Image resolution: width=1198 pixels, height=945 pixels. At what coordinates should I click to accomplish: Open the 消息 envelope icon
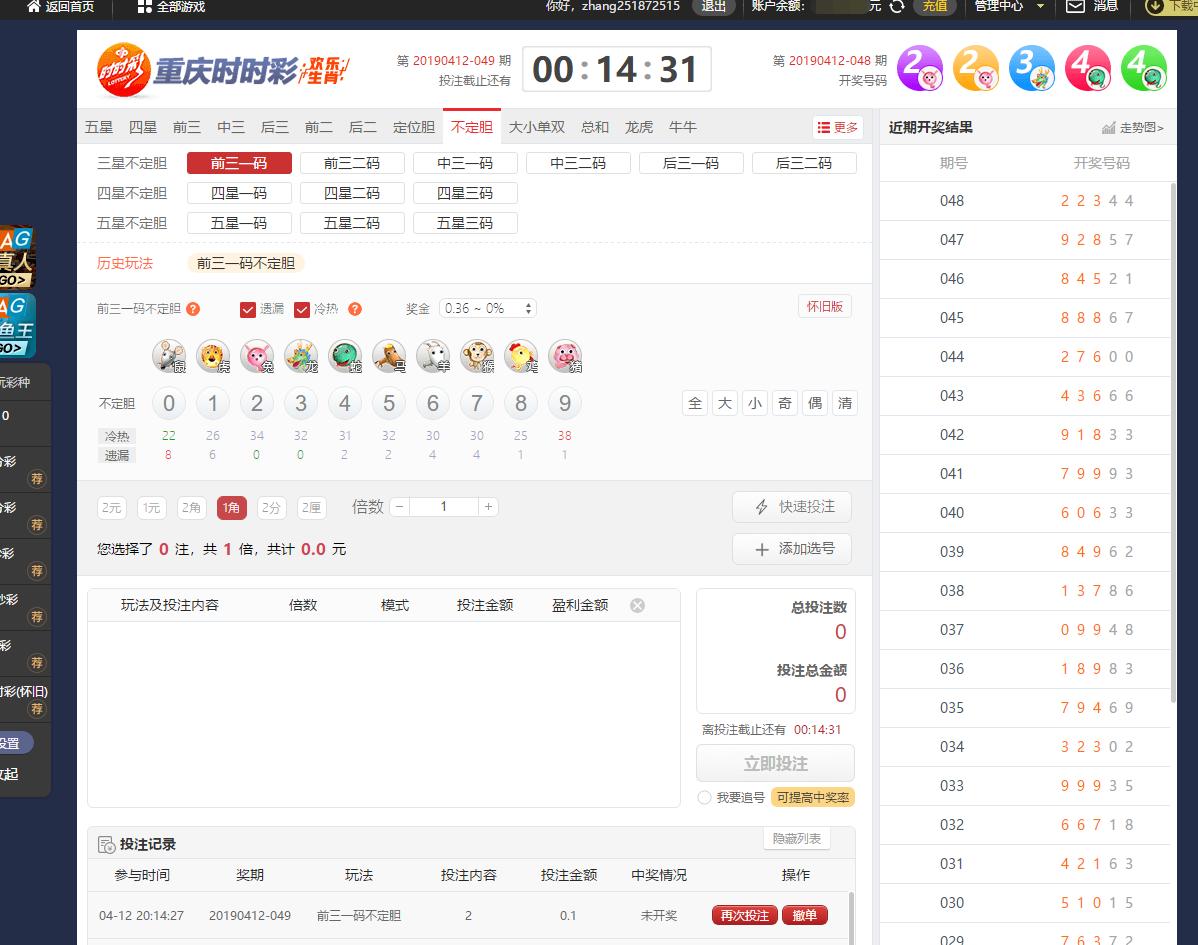(1075, 6)
